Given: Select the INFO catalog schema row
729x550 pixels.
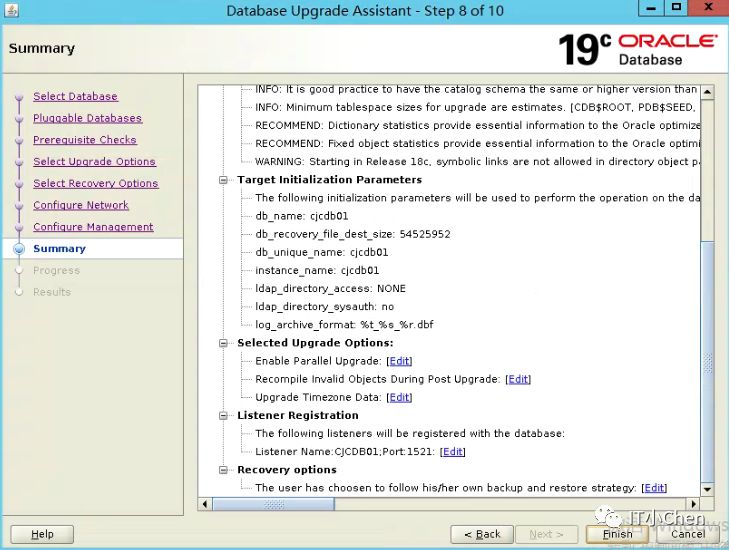Looking at the screenshot, I should click(477, 89).
